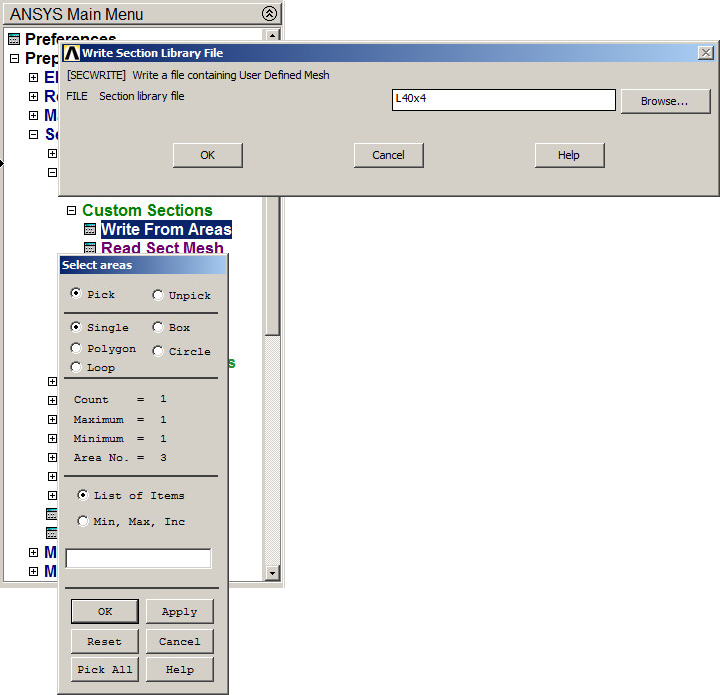This screenshot has width=720, height=695.
Task: Collapse the ANSYS Main Menu with chevron icon
Action: (x=269, y=14)
